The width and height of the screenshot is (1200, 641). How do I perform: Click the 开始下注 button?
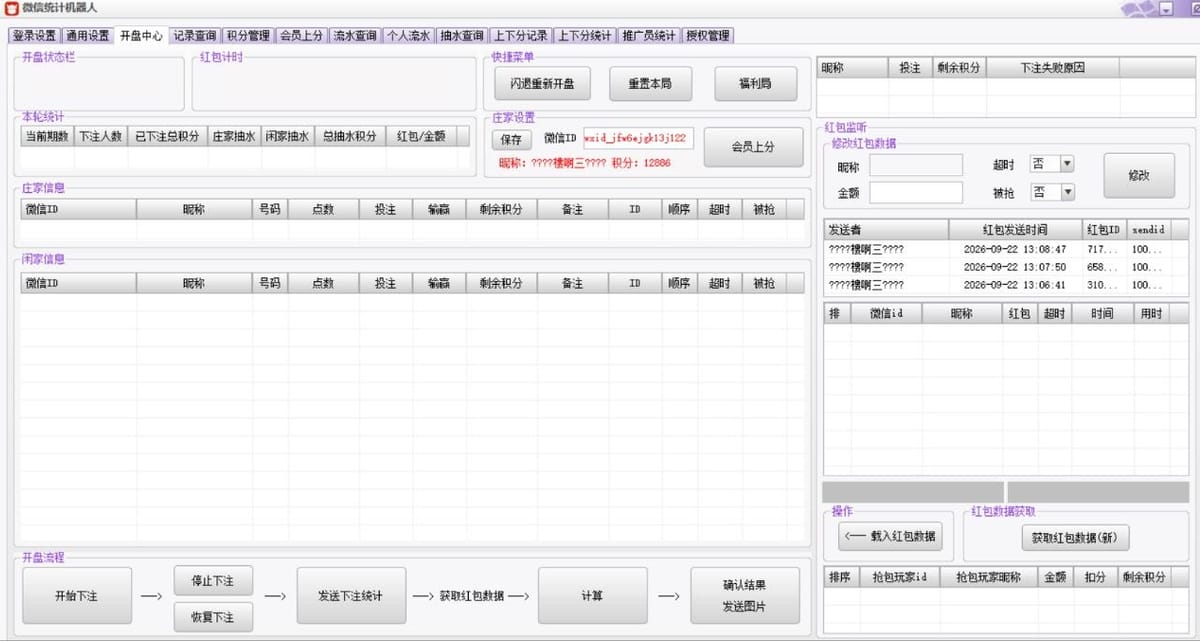point(77,595)
